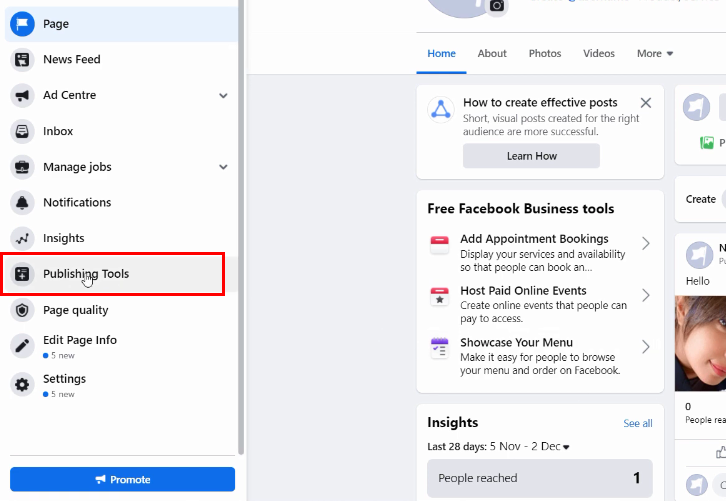
Task: Open Add Appointment Bookings via its arrow
Action: (x=645, y=244)
